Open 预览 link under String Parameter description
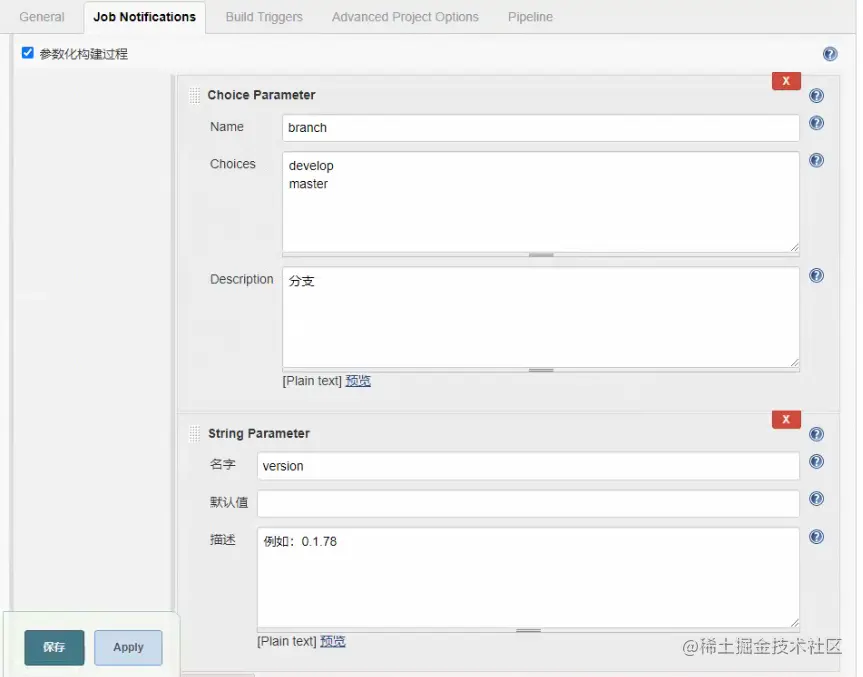863x677 pixels. click(332, 641)
